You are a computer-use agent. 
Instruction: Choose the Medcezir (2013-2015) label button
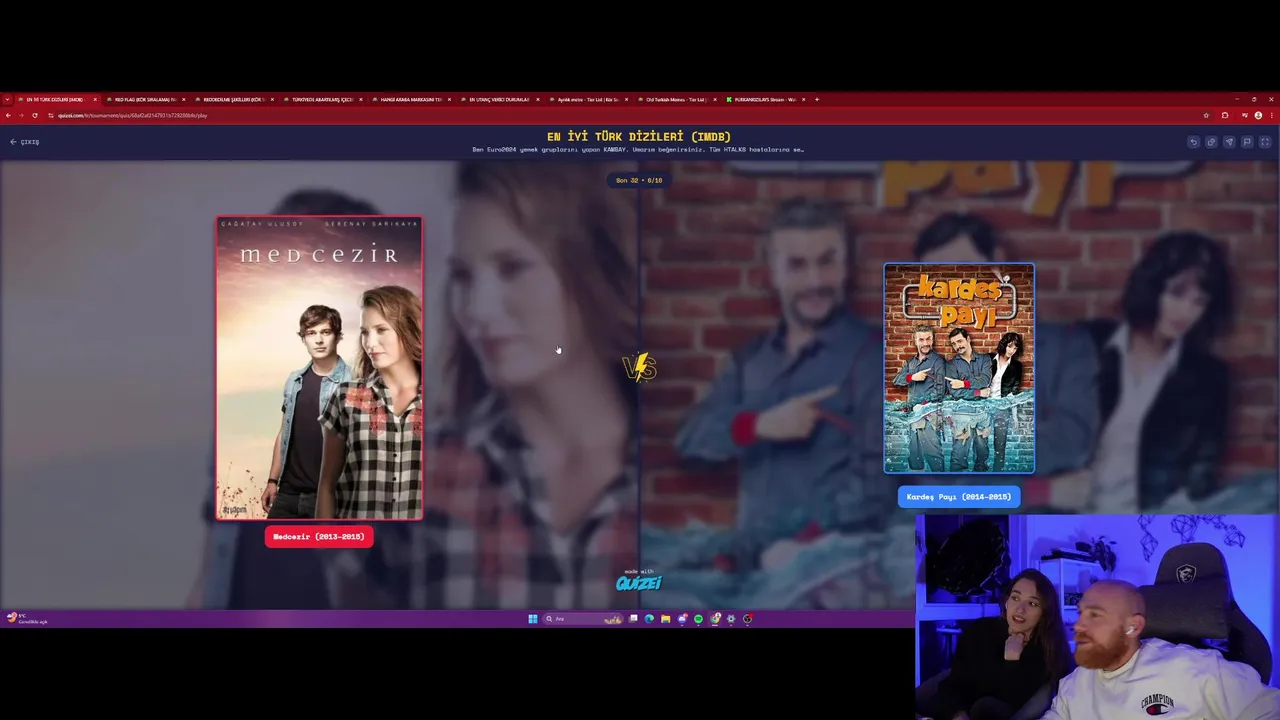319,537
